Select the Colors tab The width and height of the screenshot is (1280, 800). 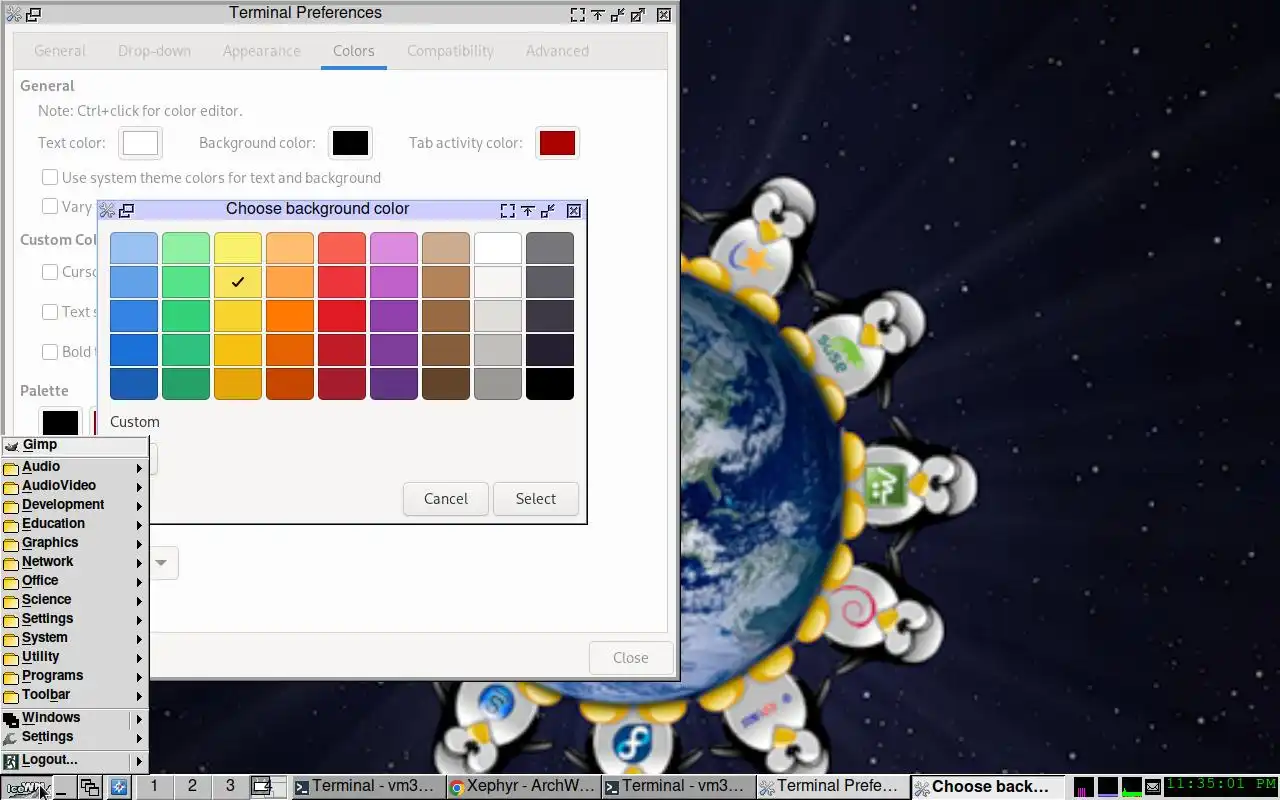pos(354,51)
